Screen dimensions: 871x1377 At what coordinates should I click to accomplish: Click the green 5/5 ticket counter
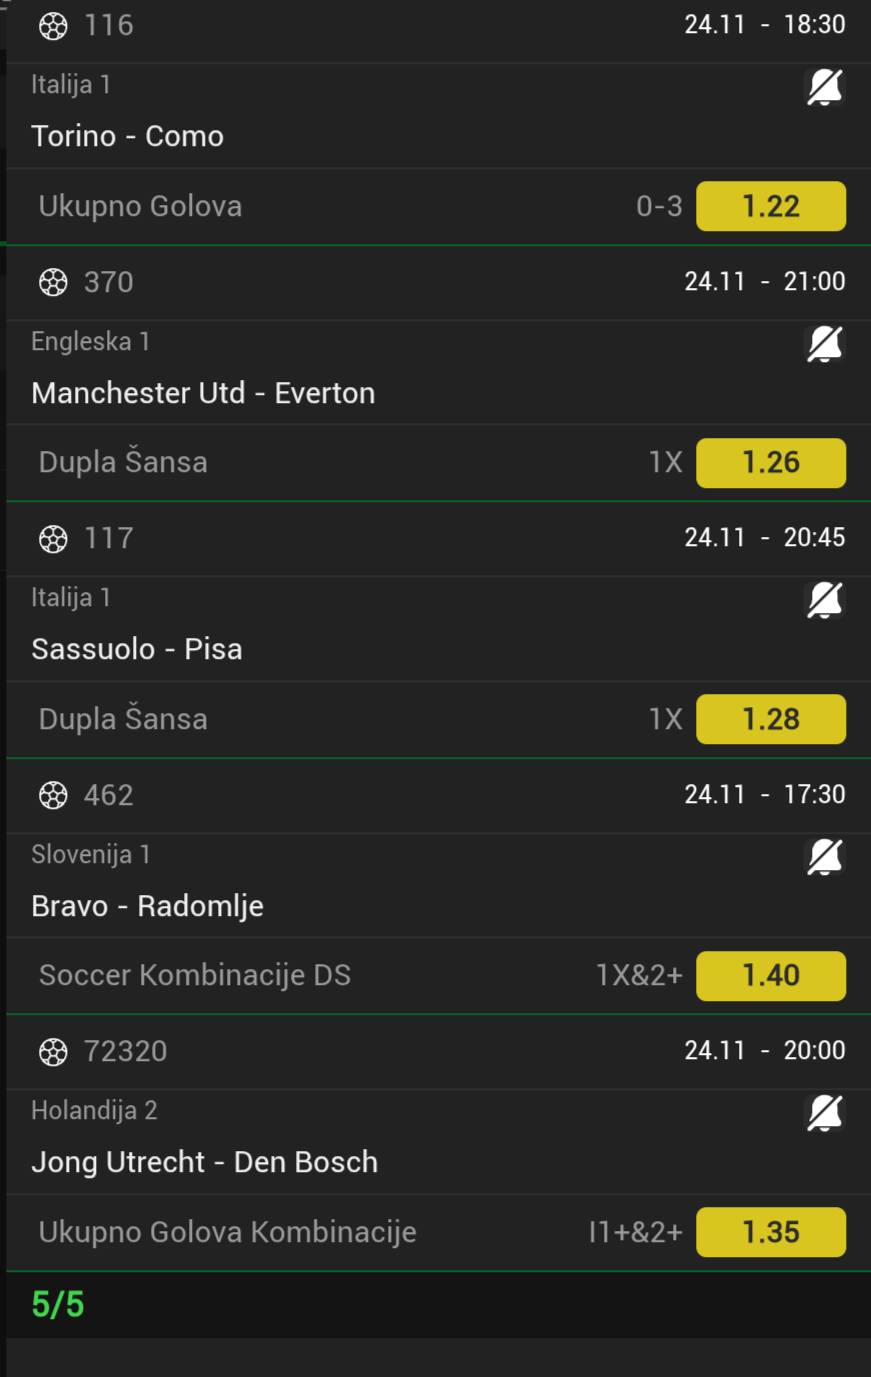58,1304
